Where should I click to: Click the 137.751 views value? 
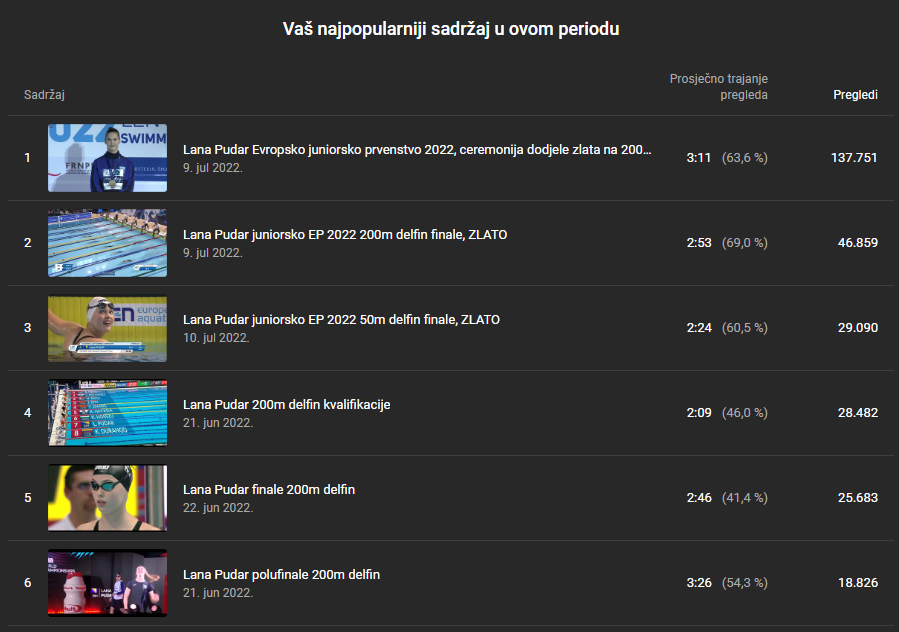[x=853, y=158]
